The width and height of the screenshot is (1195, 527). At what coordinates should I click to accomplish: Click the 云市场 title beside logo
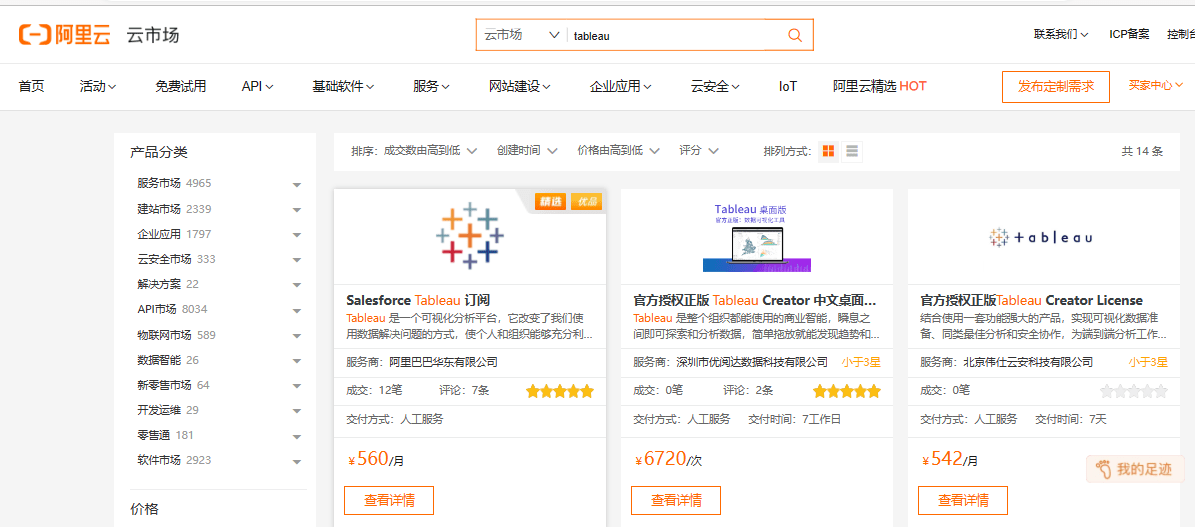point(152,35)
